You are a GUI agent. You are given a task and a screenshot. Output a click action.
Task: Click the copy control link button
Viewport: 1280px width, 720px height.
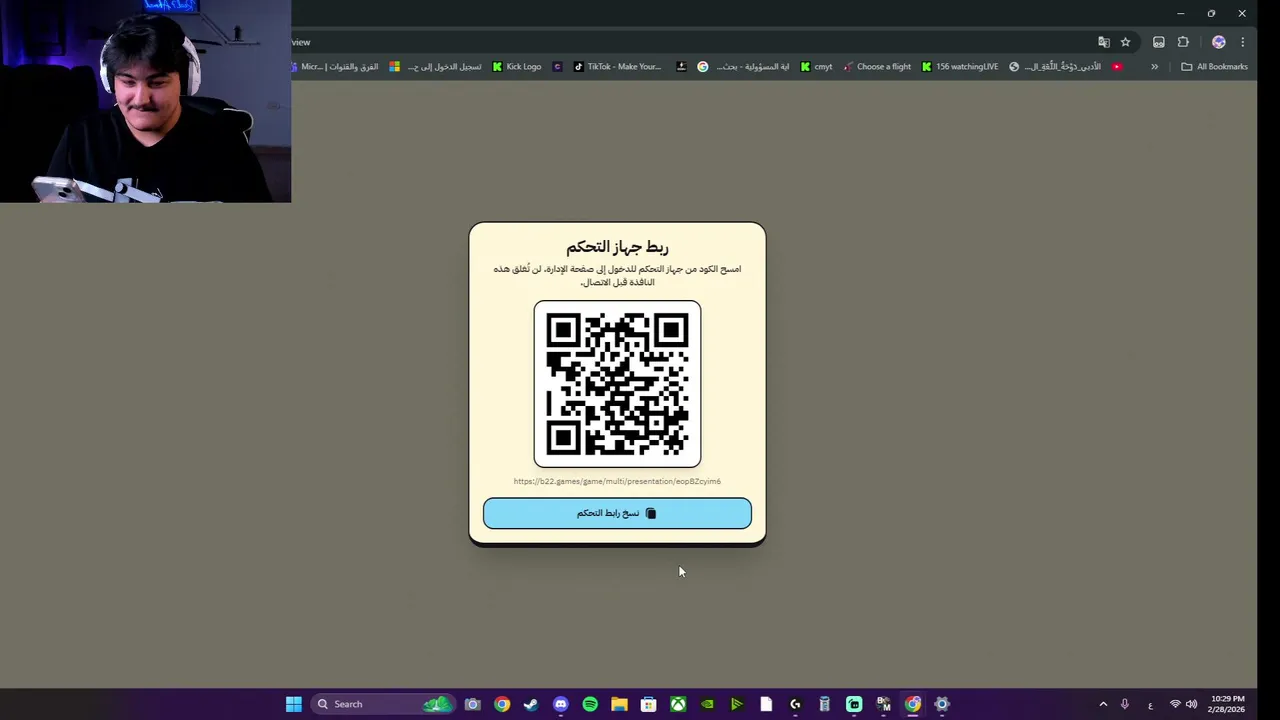617,513
